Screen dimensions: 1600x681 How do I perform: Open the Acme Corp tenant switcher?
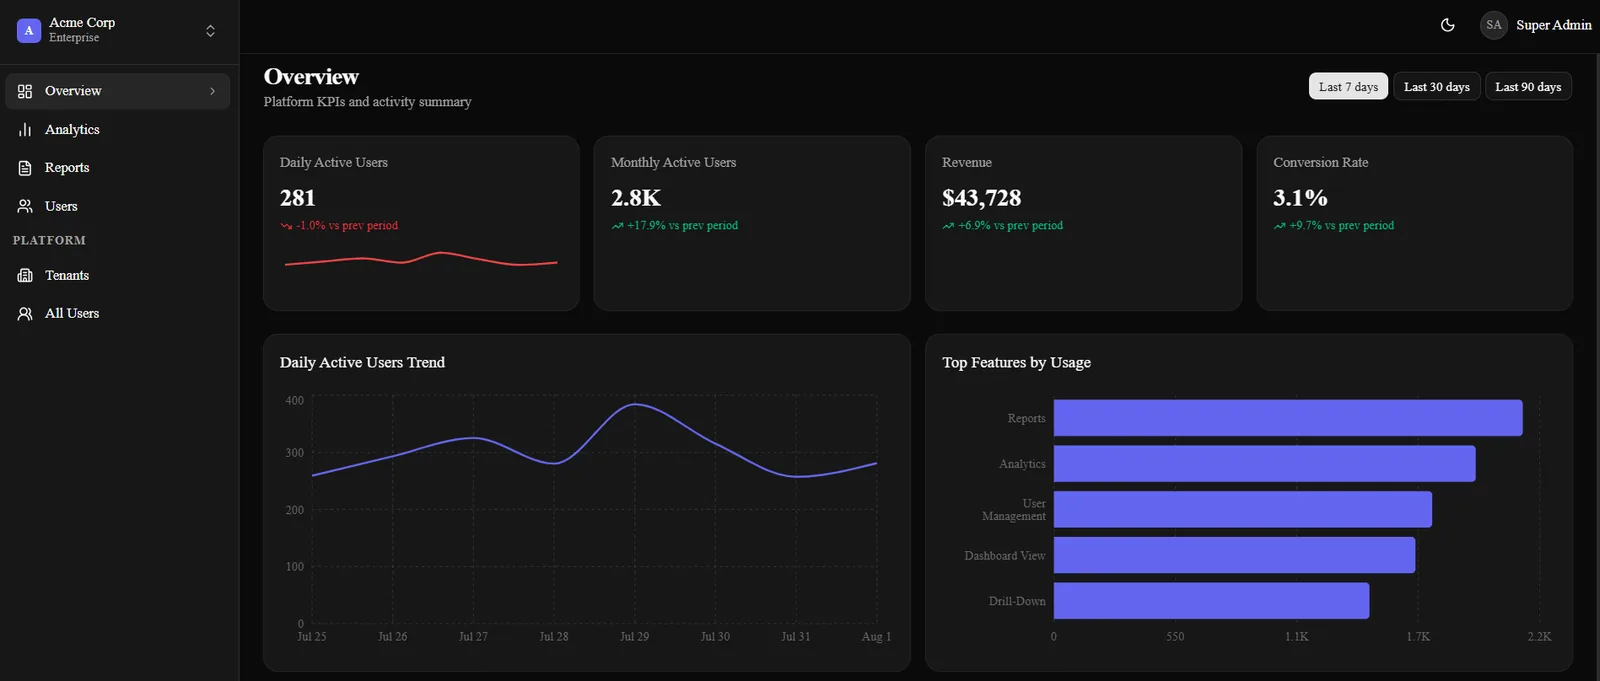click(x=119, y=30)
